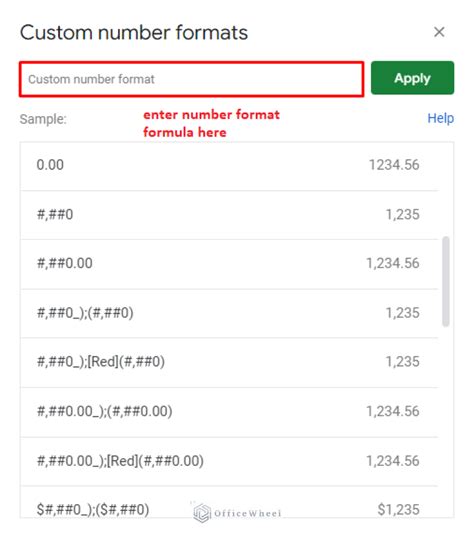
Task: Choose #,##0.00_);(#,##0.00) format row
Action: 229,412
